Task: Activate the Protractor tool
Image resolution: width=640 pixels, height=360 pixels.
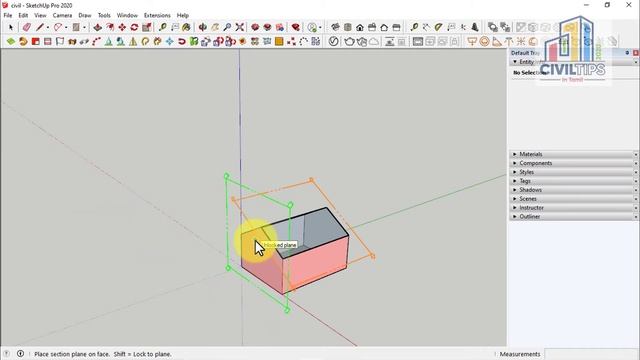Action: tap(438, 27)
